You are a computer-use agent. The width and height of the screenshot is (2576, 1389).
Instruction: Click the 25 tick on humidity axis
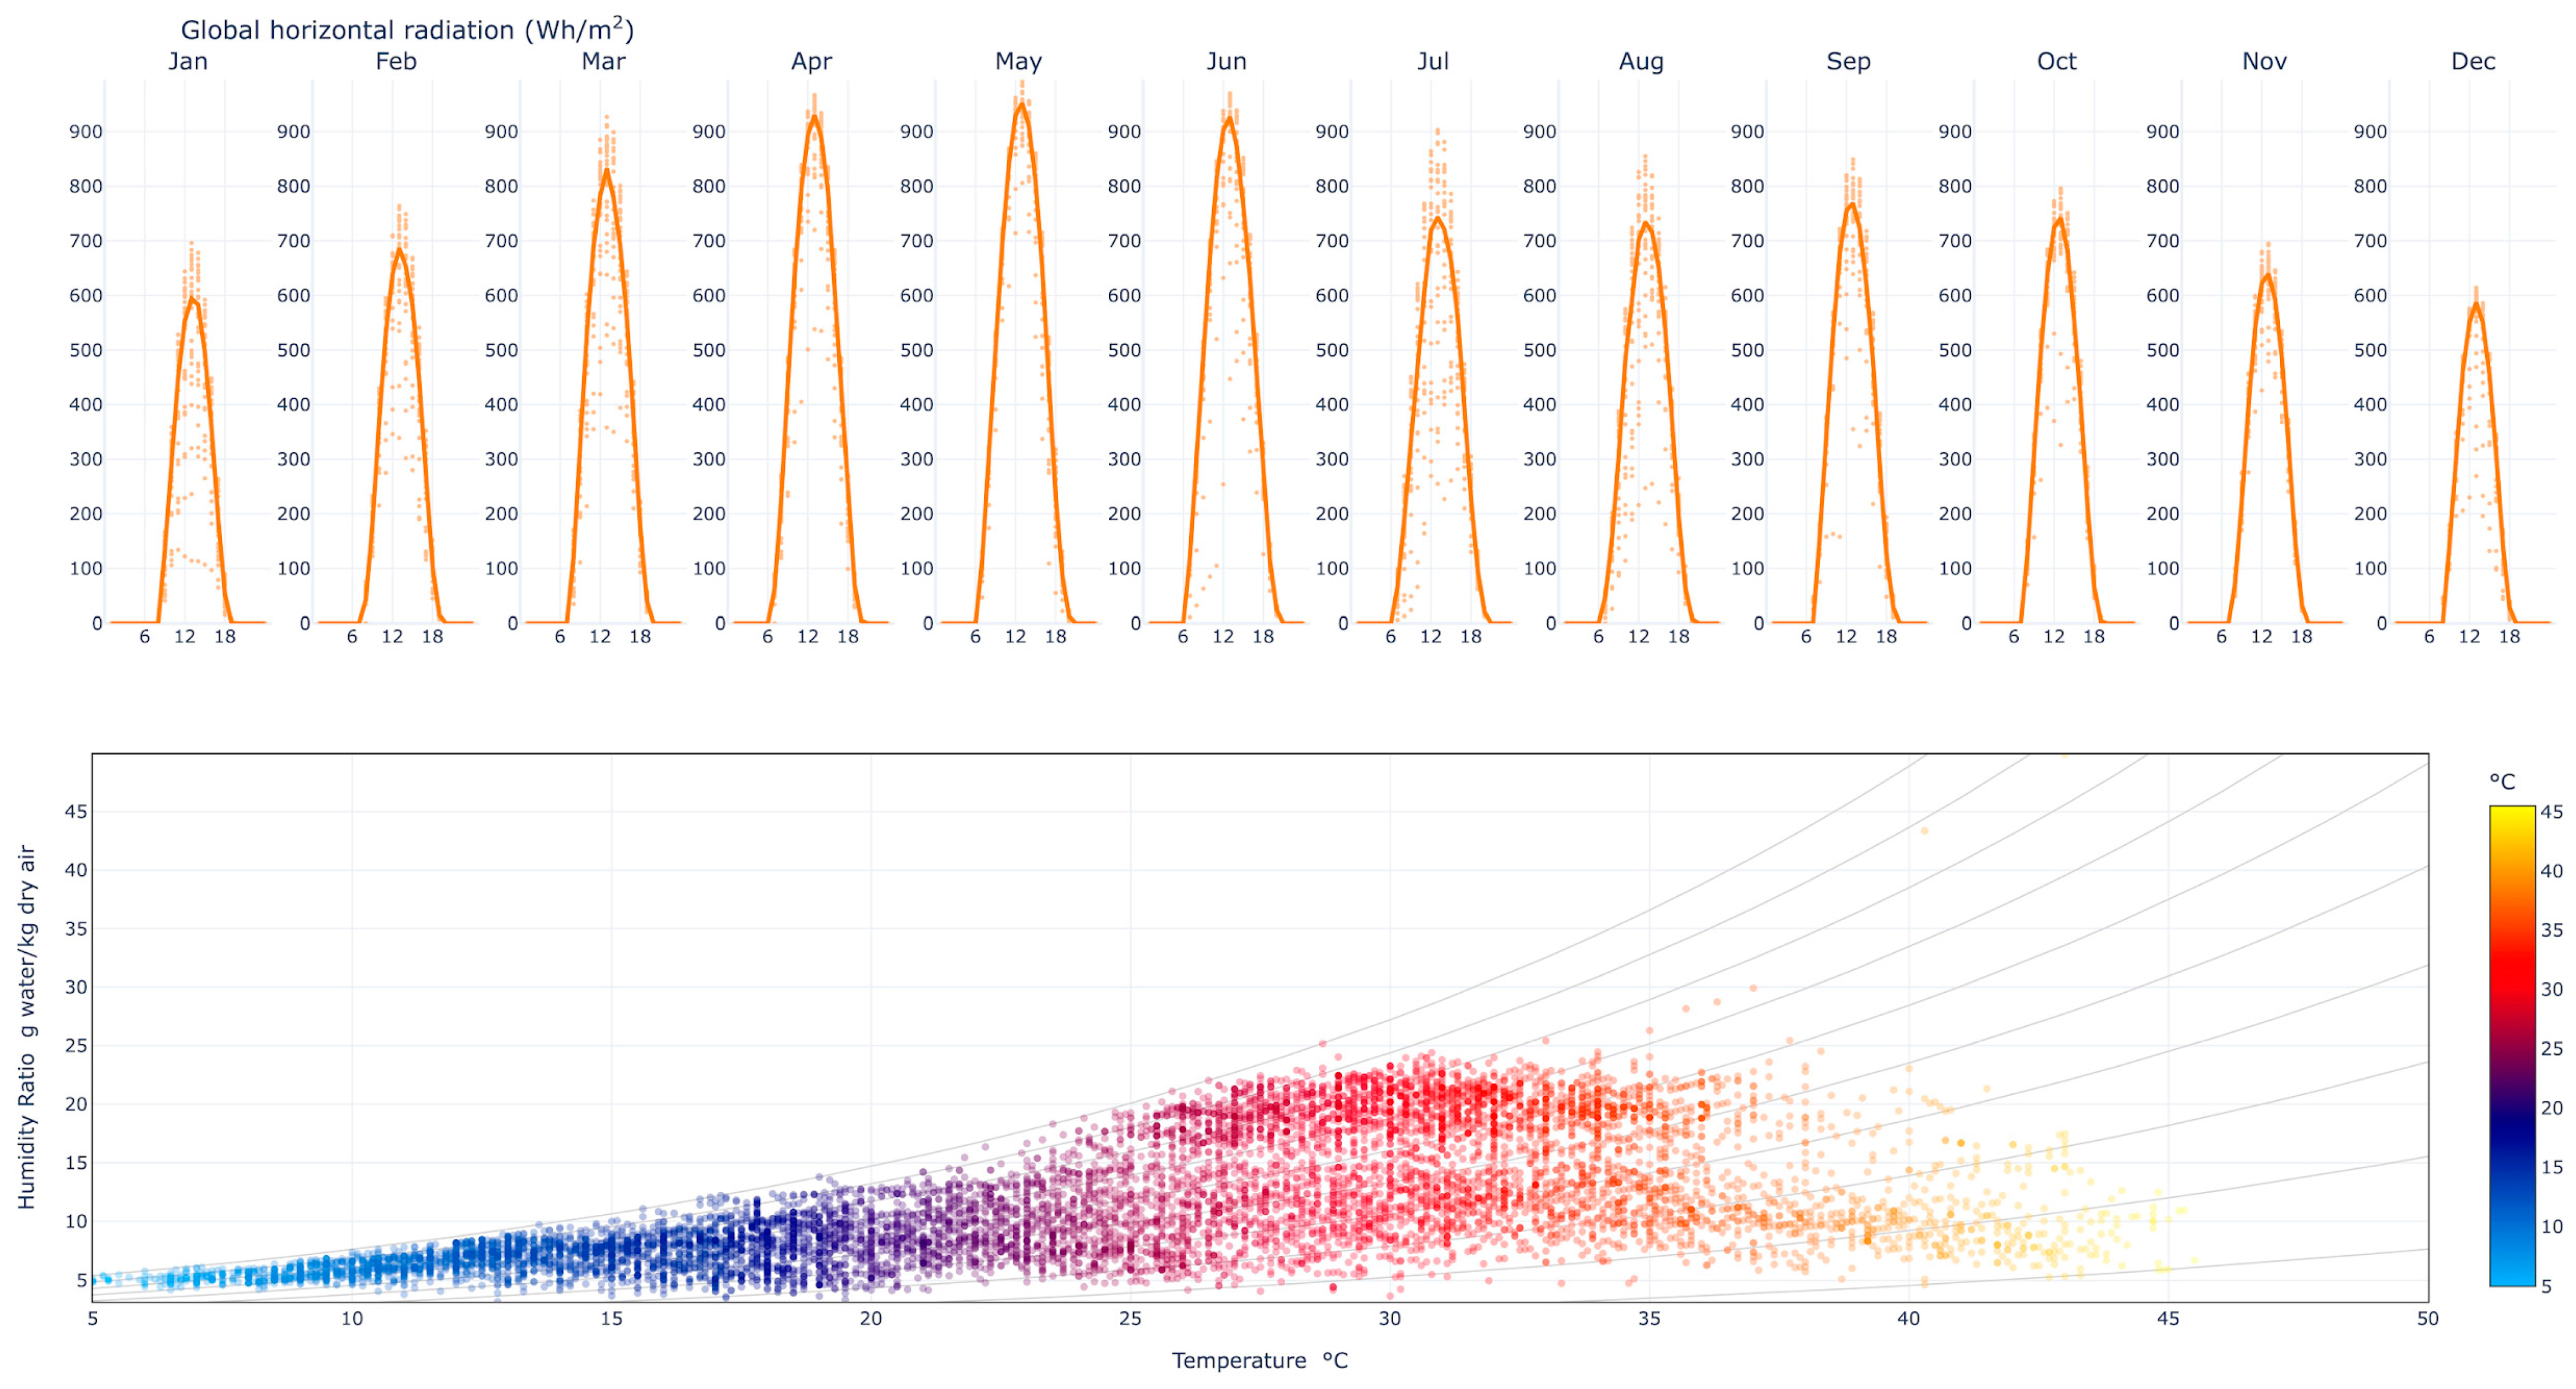(76, 1045)
